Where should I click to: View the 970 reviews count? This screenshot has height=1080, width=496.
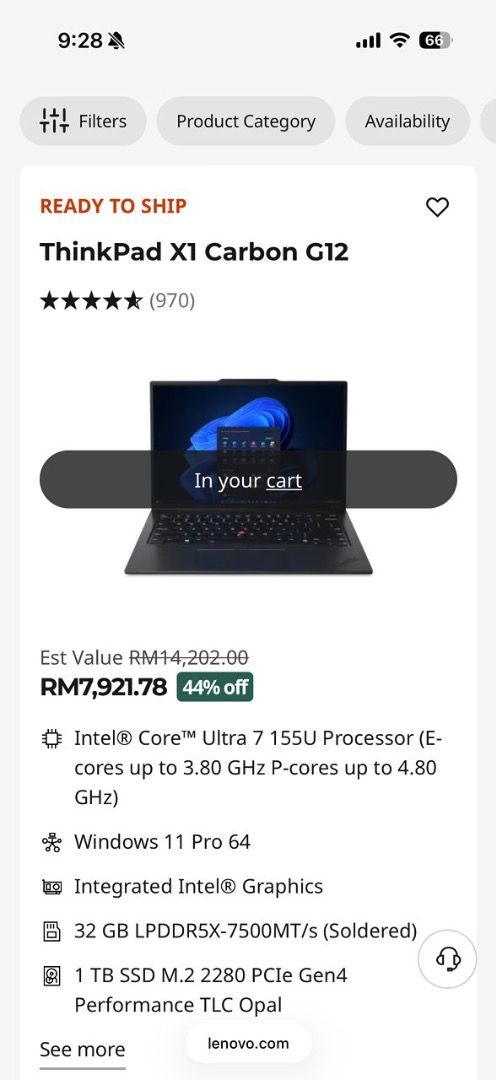coord(172,301)
